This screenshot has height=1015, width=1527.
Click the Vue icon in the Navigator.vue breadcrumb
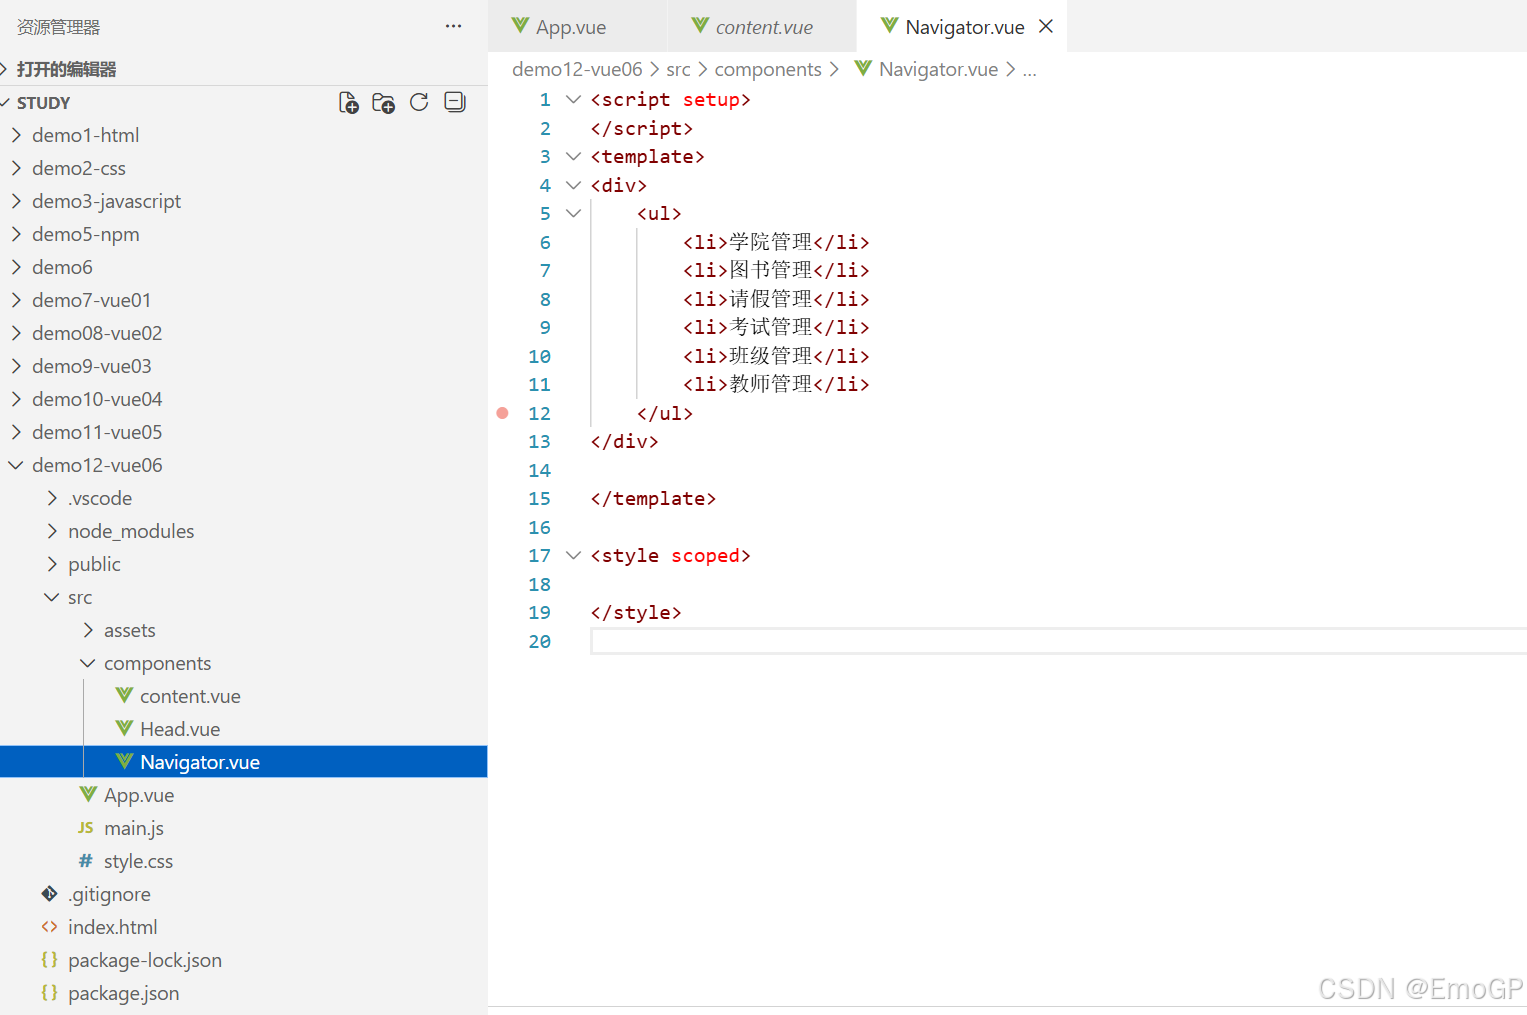(863, 68)
